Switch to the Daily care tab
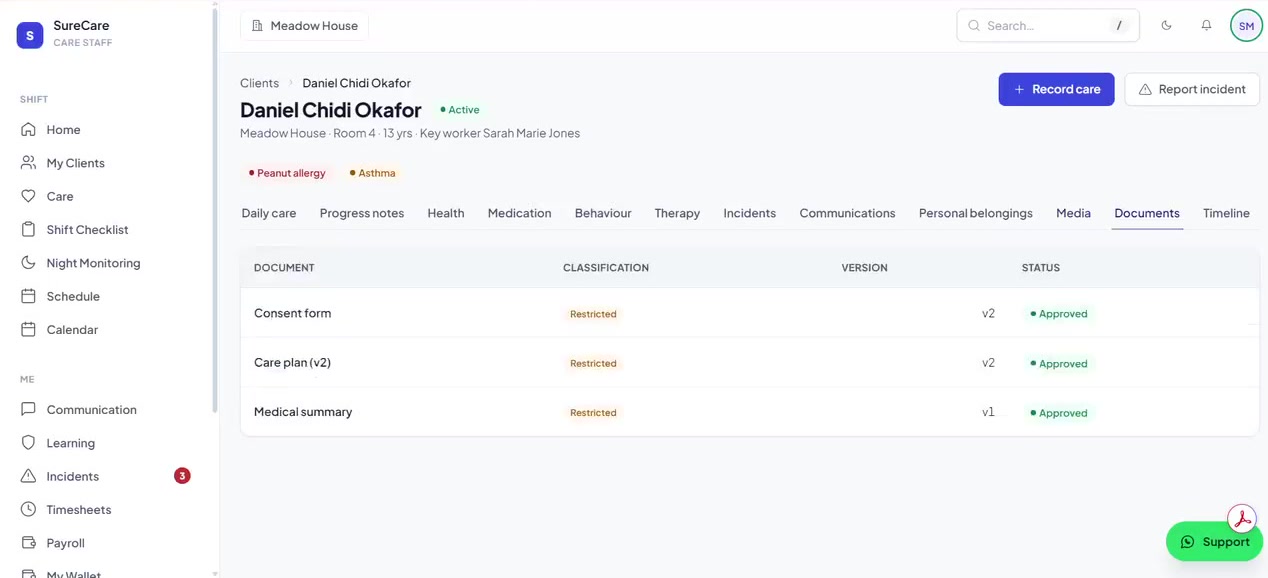 click(x=269, y=213)
